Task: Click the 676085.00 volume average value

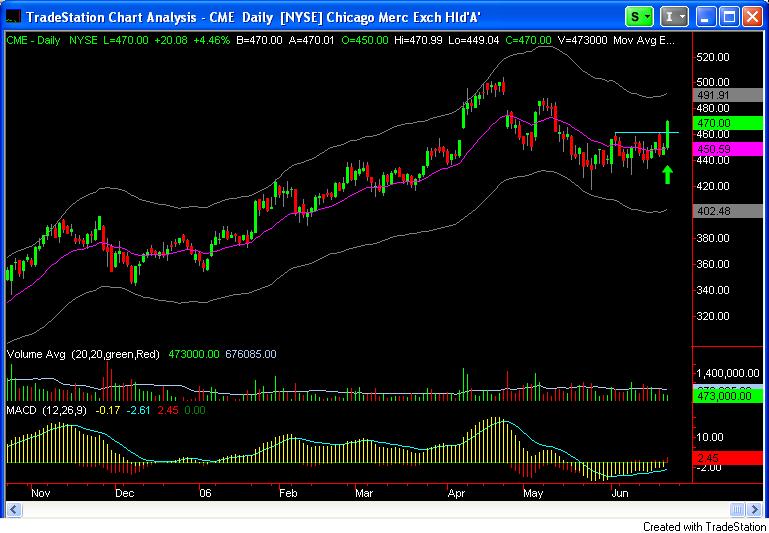Action: click(x=250, y=354)
